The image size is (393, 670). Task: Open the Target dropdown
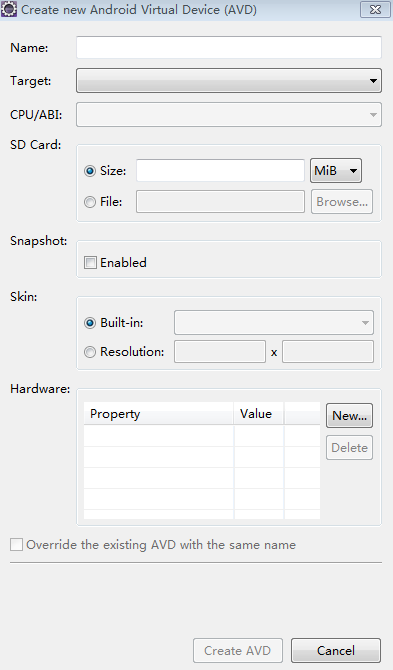(x=229, y=81)
